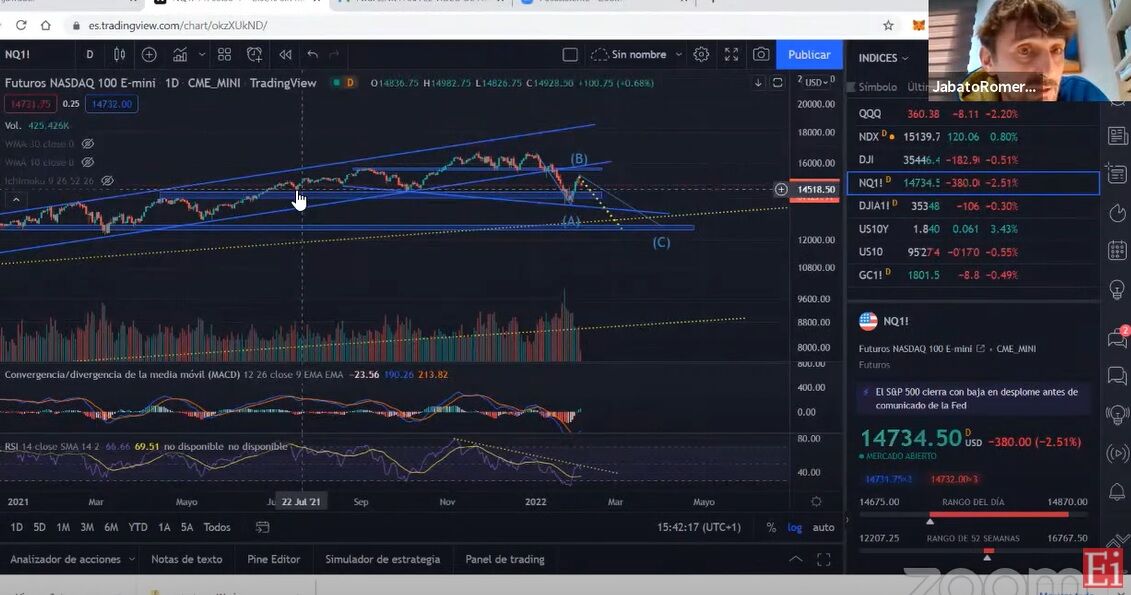The height and width of the screenshot is (595, 1131).
Task: Add order at 14518.50 price plus
Action: [781, 190]
